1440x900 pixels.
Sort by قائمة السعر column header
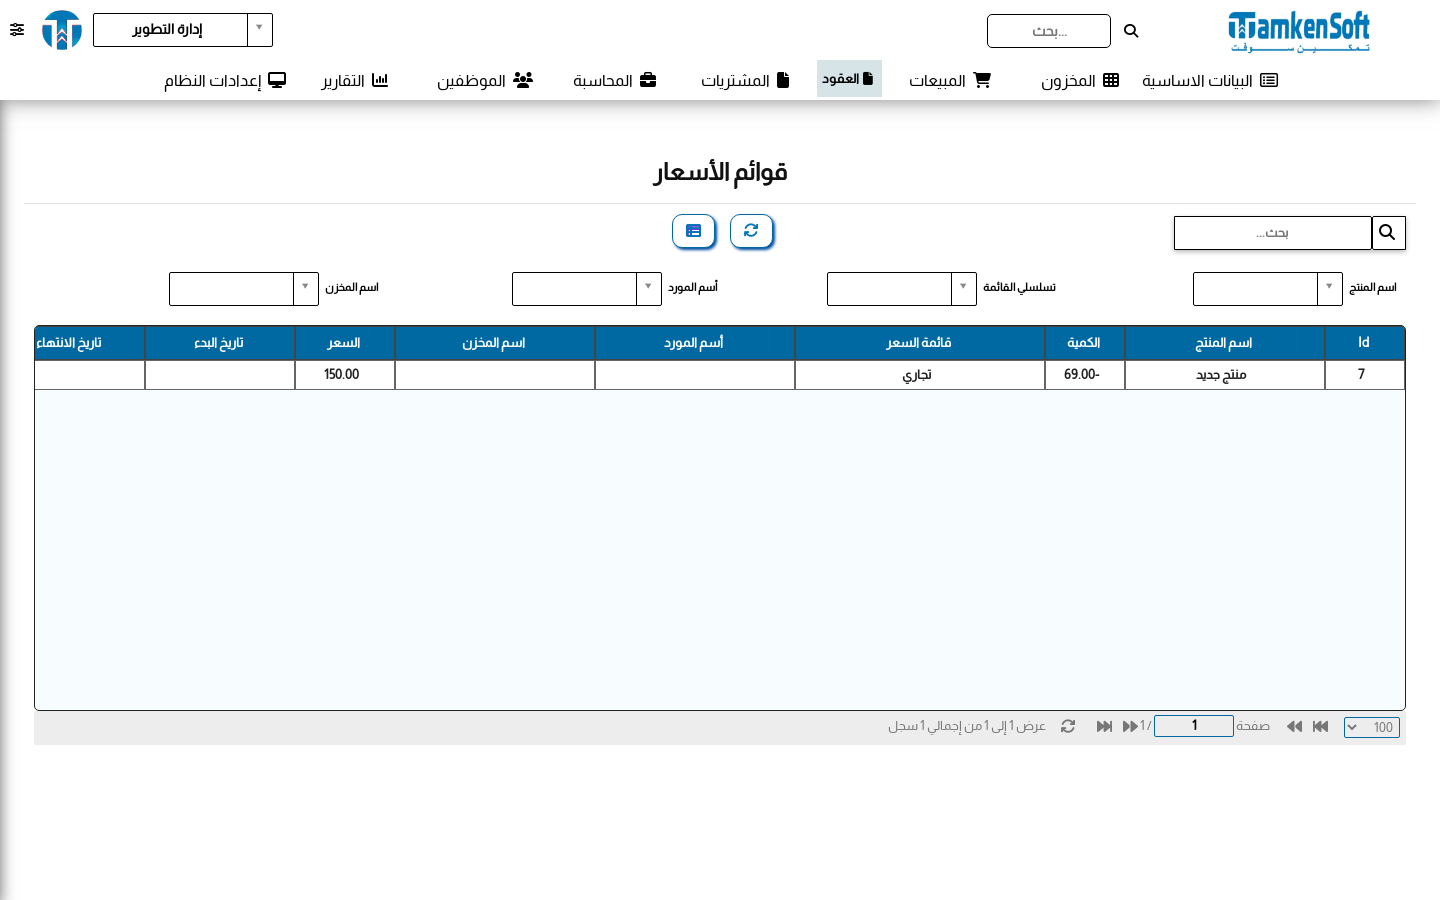[919, 343]
